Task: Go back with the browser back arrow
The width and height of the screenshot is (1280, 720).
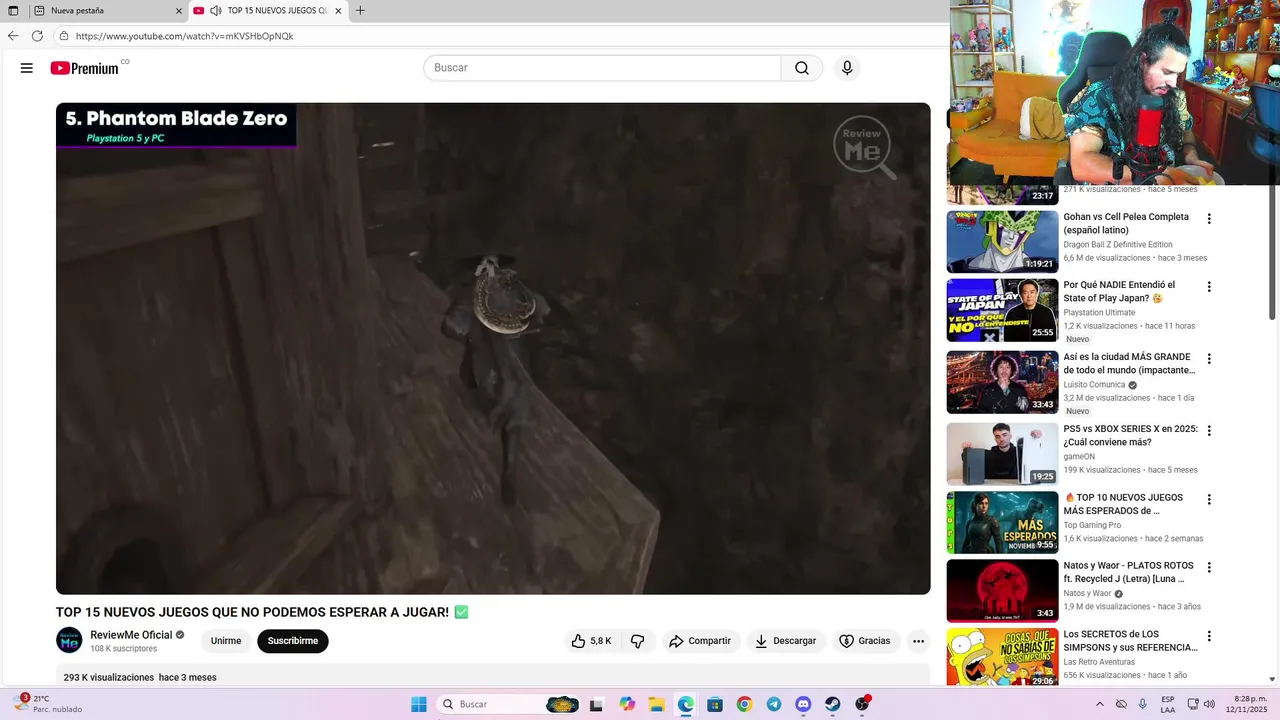Action: pyautogui.click(x=13, y=36)
